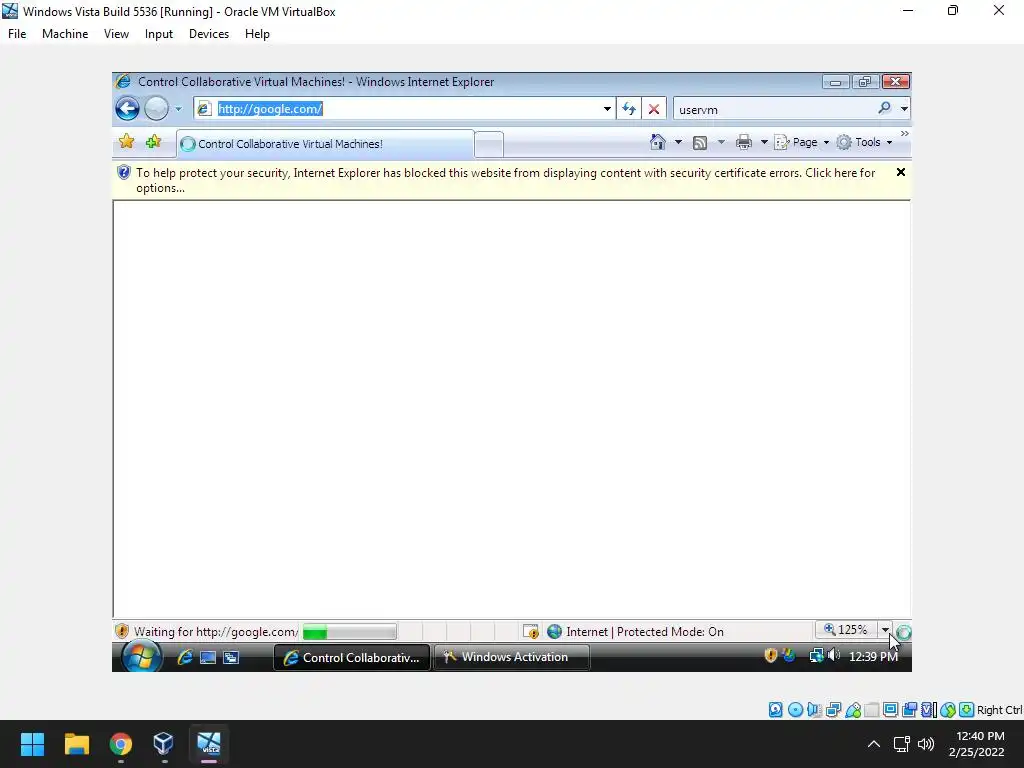Click the Vista clock showing 12:39 PM
Image resolution: width=1024 pixels, height=768 pixels.
point(873,656)
